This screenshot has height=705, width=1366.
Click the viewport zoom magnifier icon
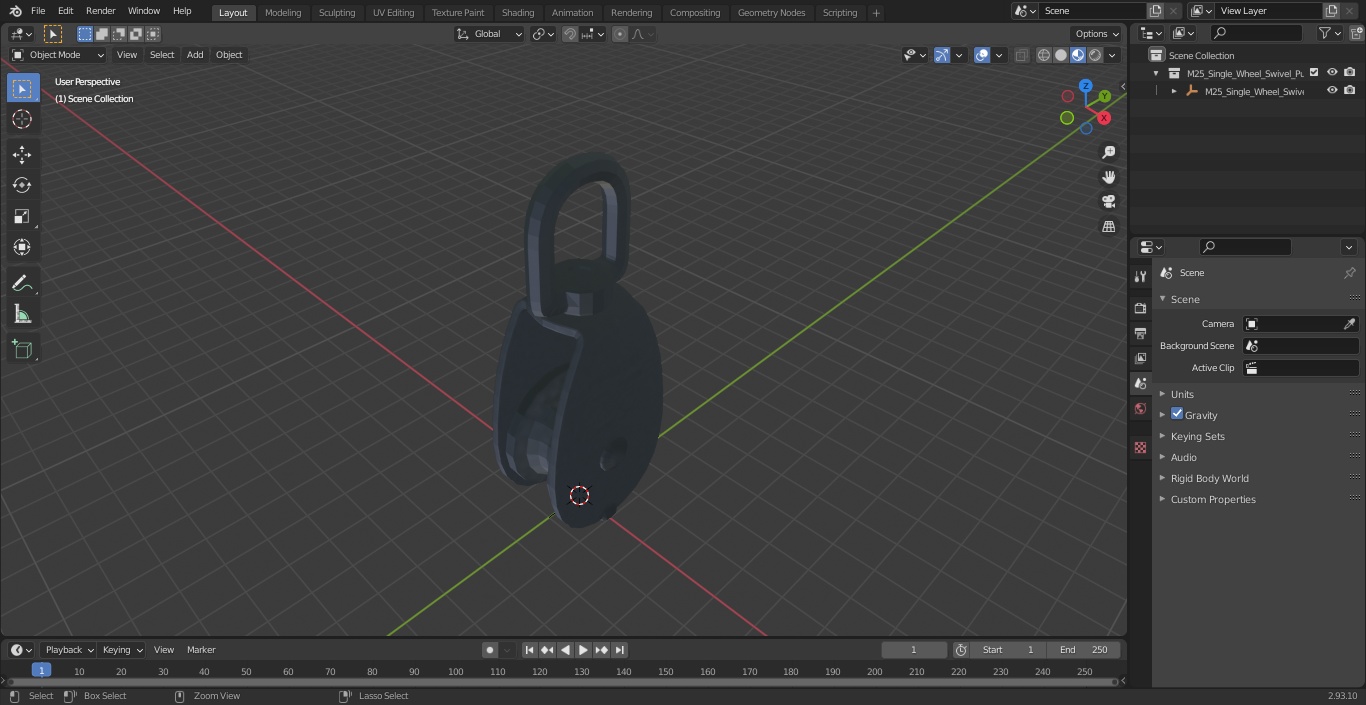pos(1108,152)
